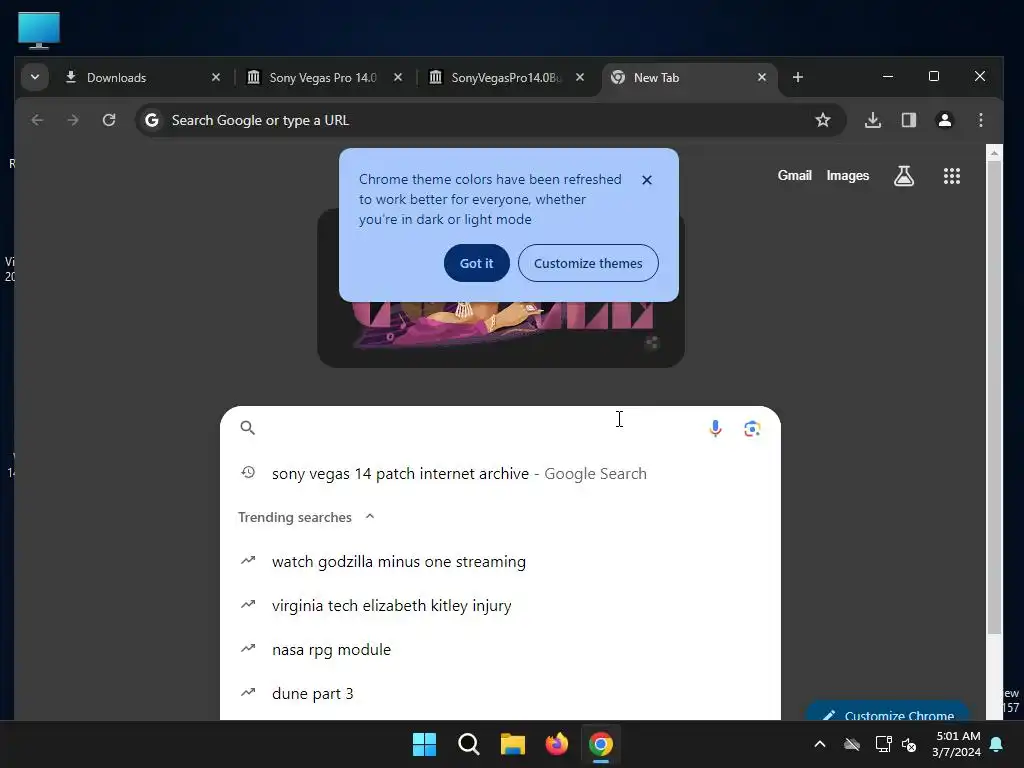Open a new tab with plus button
Screen dimensions: 1024x768
click(797, 77)
